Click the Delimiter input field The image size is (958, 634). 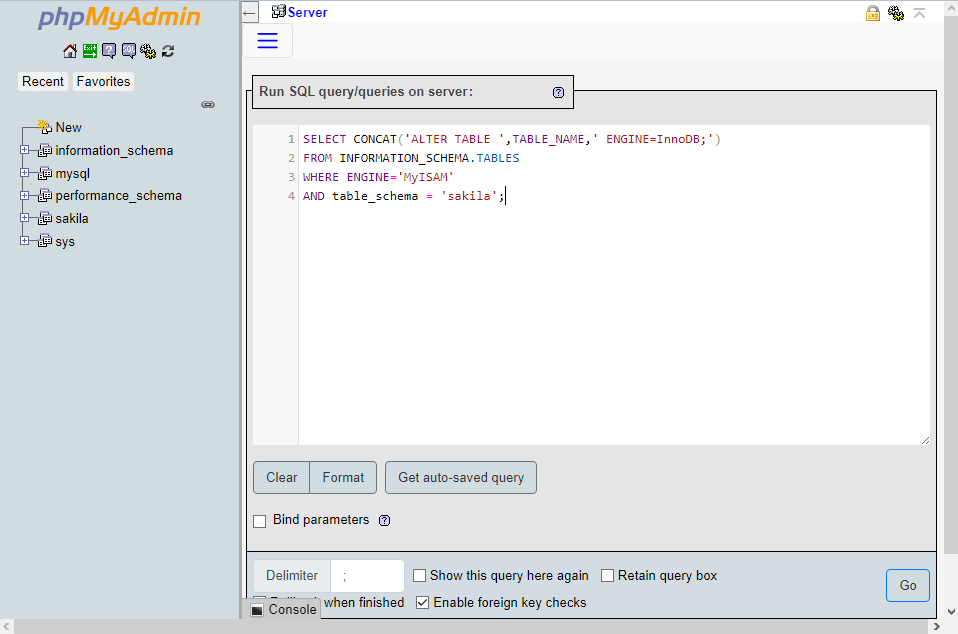coord(367,576)
